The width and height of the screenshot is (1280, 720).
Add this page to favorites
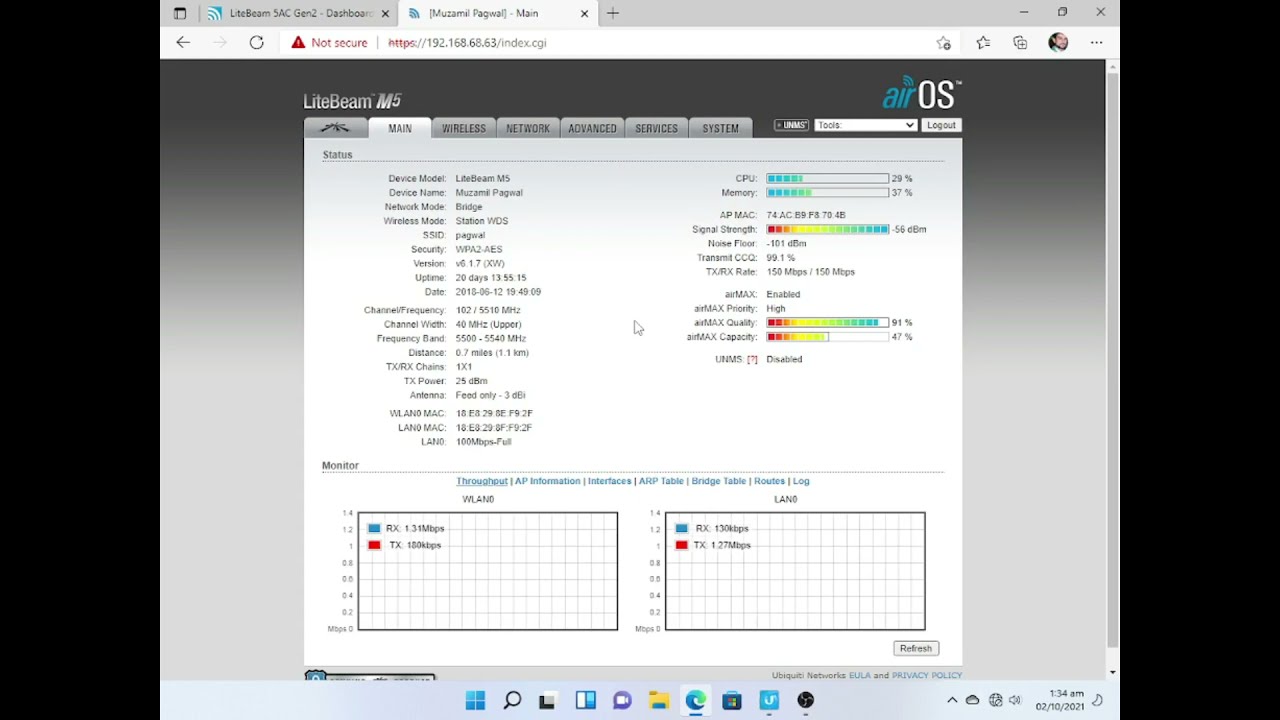943,42
